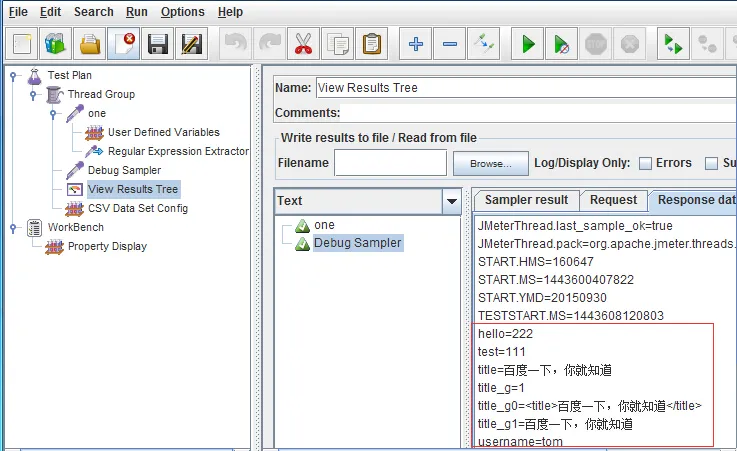Click the Paste clipboard icon
This screenshot has height=451, width=737.
[x=371, y=44]
